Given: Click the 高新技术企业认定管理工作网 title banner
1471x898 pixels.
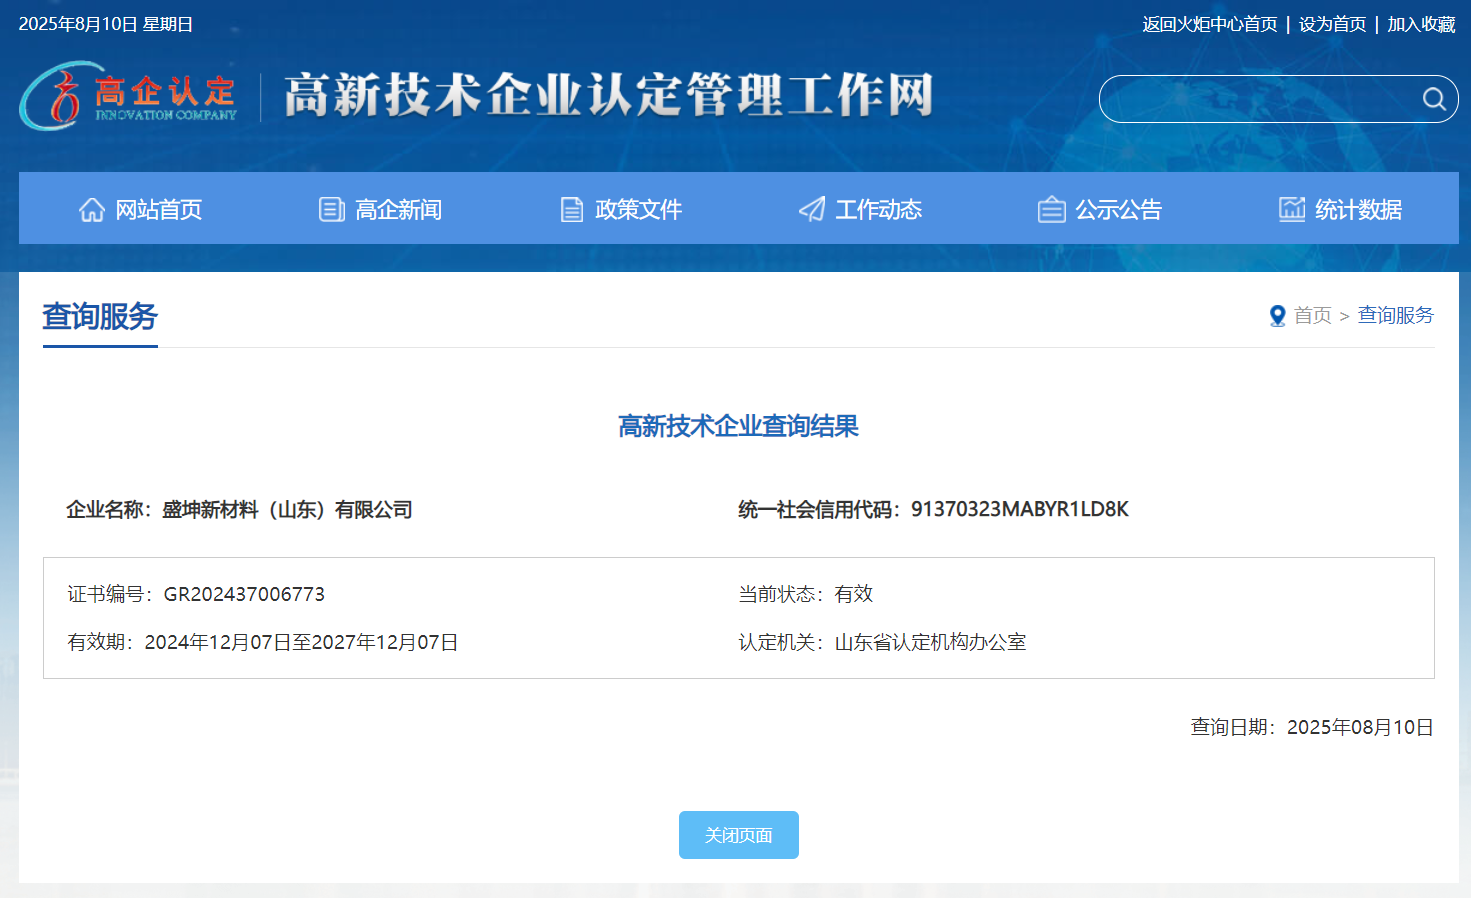Looking at the screenshot, I should point(608,95).
